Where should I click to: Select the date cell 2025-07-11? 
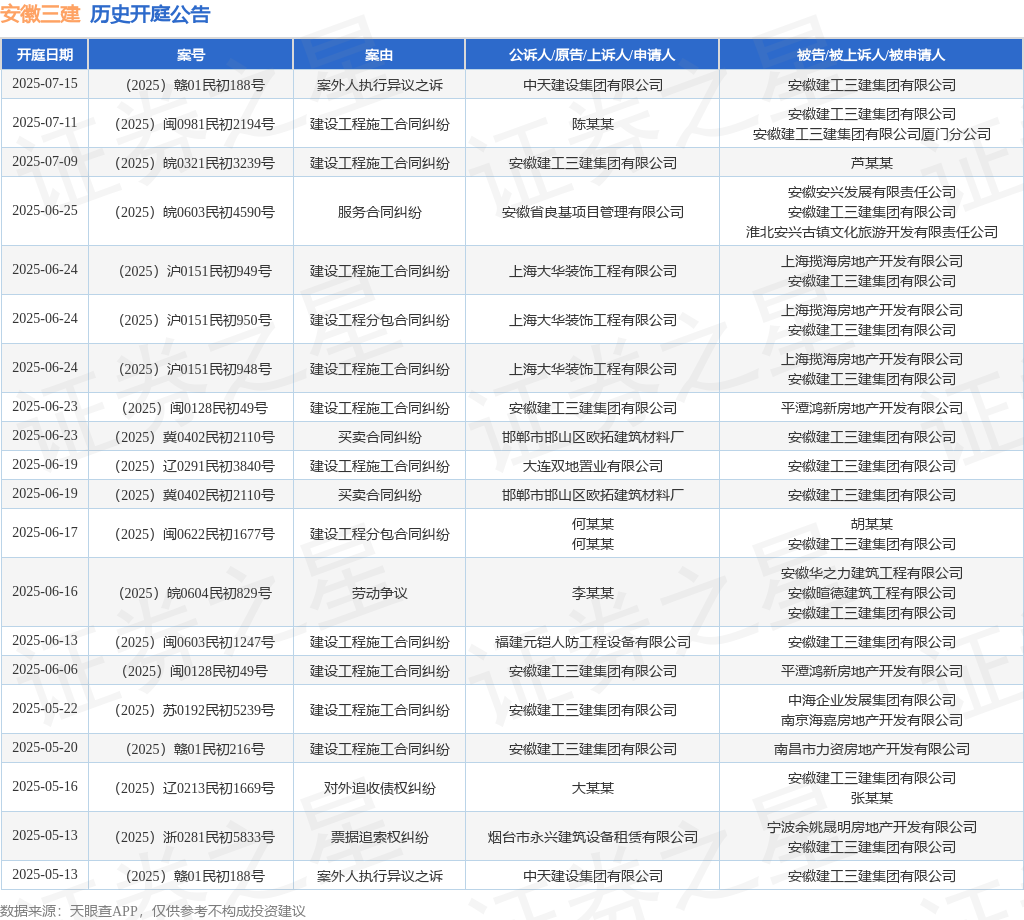pos(44,123)
